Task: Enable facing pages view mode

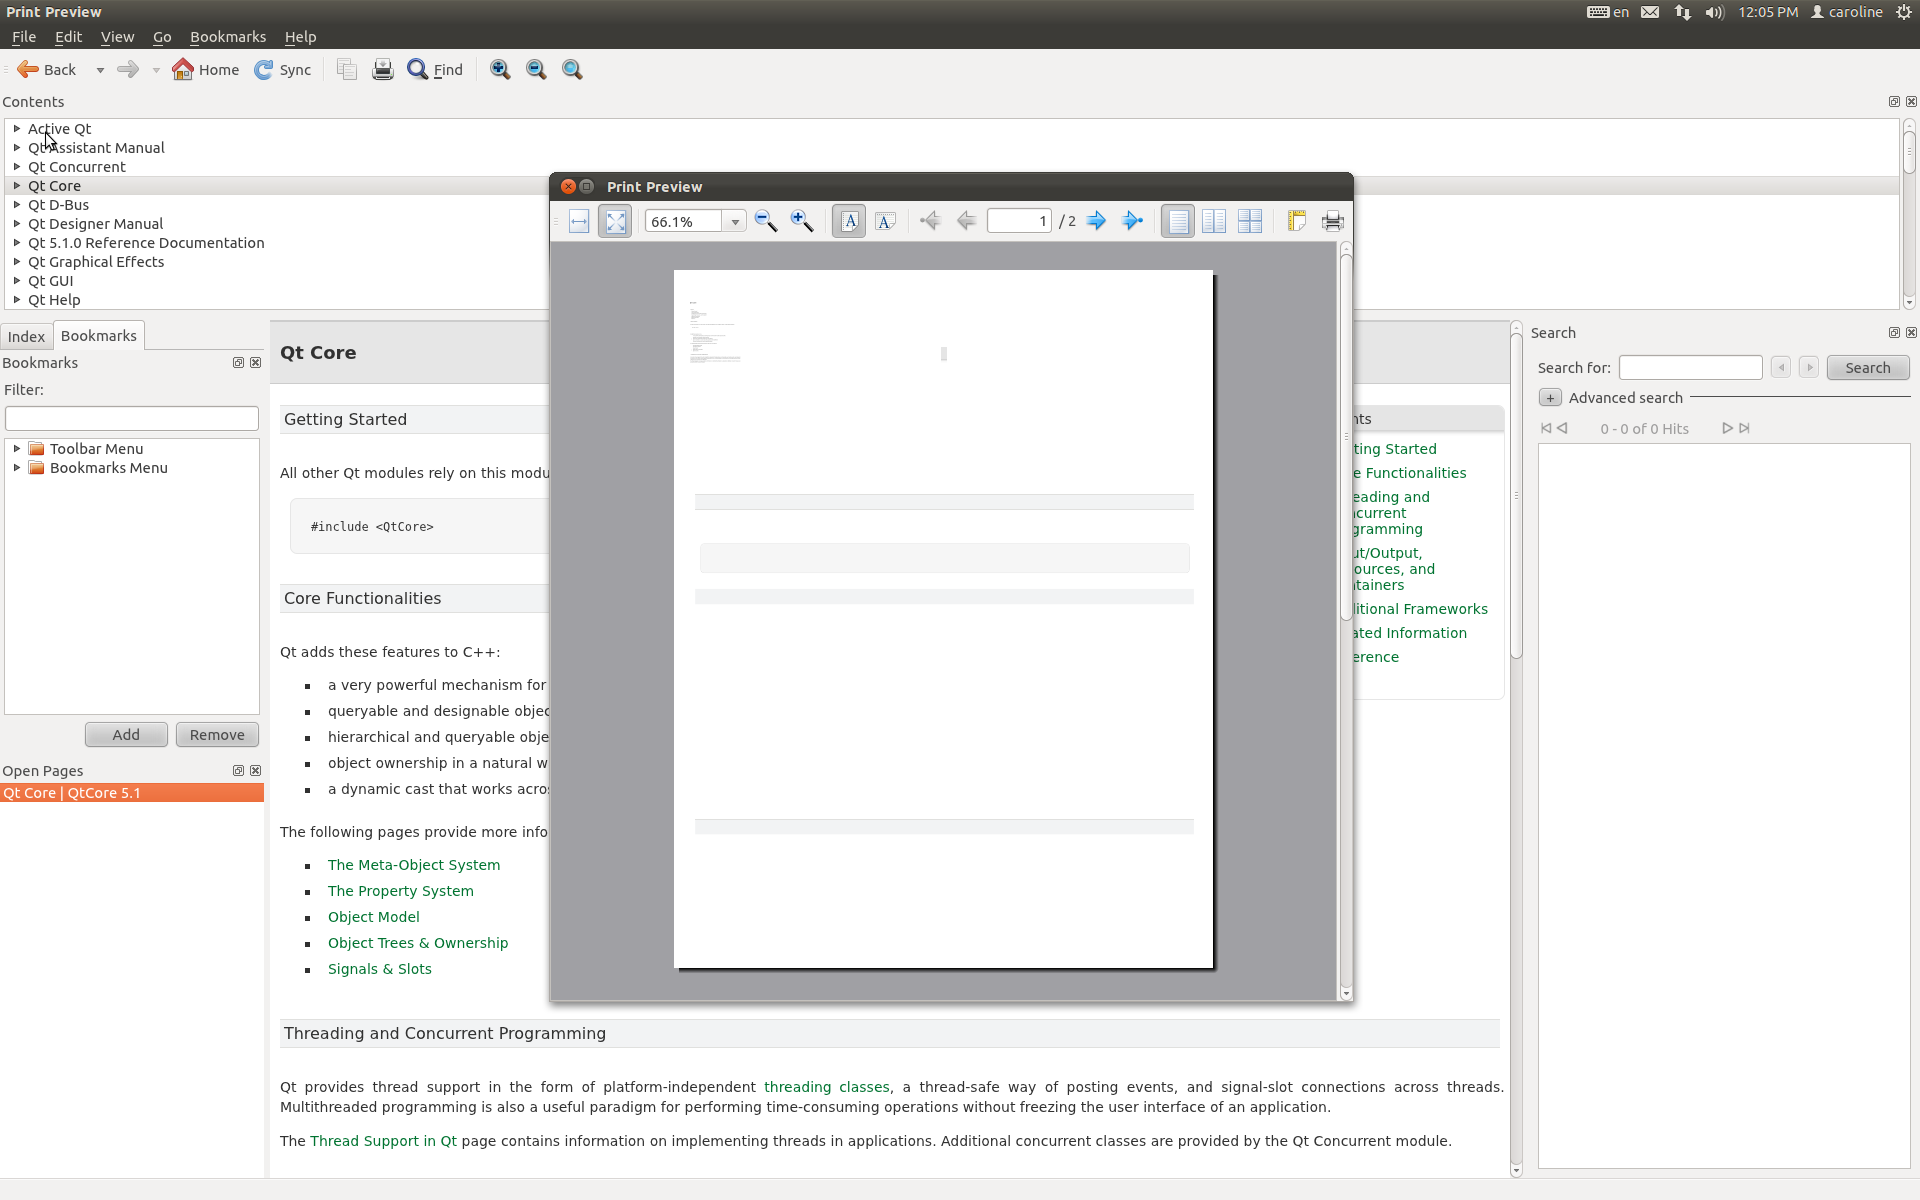Action: click(1214, 221)
